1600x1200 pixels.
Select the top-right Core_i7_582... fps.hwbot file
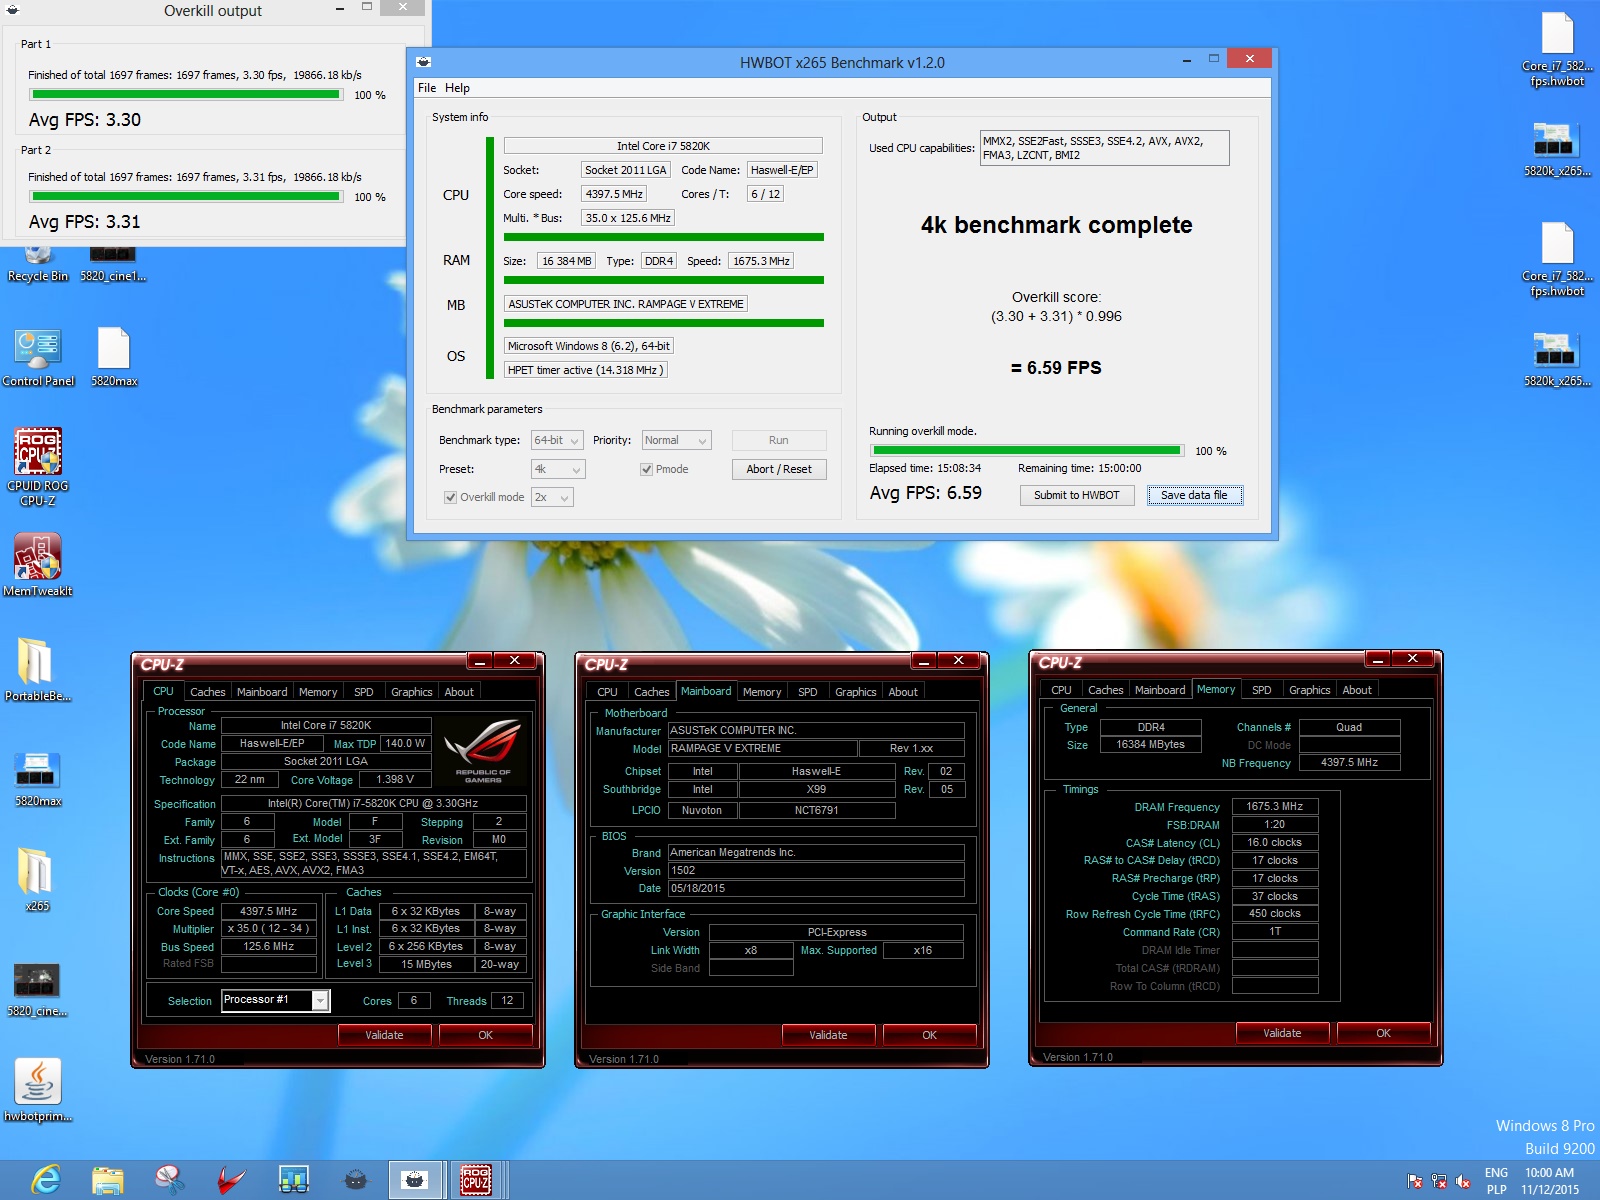tap(1557, 50)
